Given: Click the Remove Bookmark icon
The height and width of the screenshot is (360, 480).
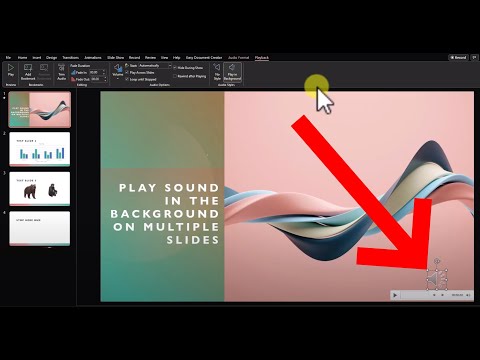Looking at the screenshot, I should 44,68.
